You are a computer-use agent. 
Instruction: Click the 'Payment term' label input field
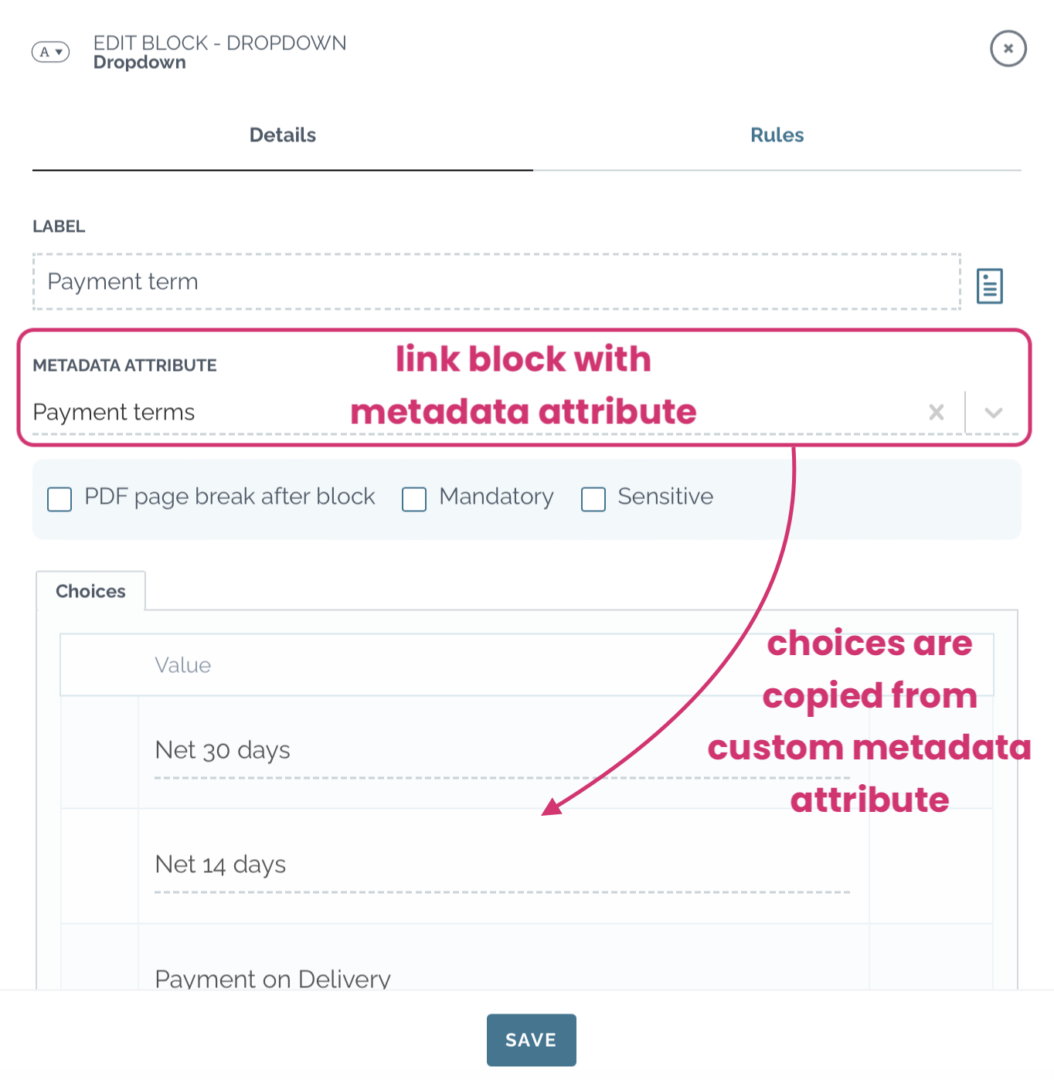(x=400, y=282)
